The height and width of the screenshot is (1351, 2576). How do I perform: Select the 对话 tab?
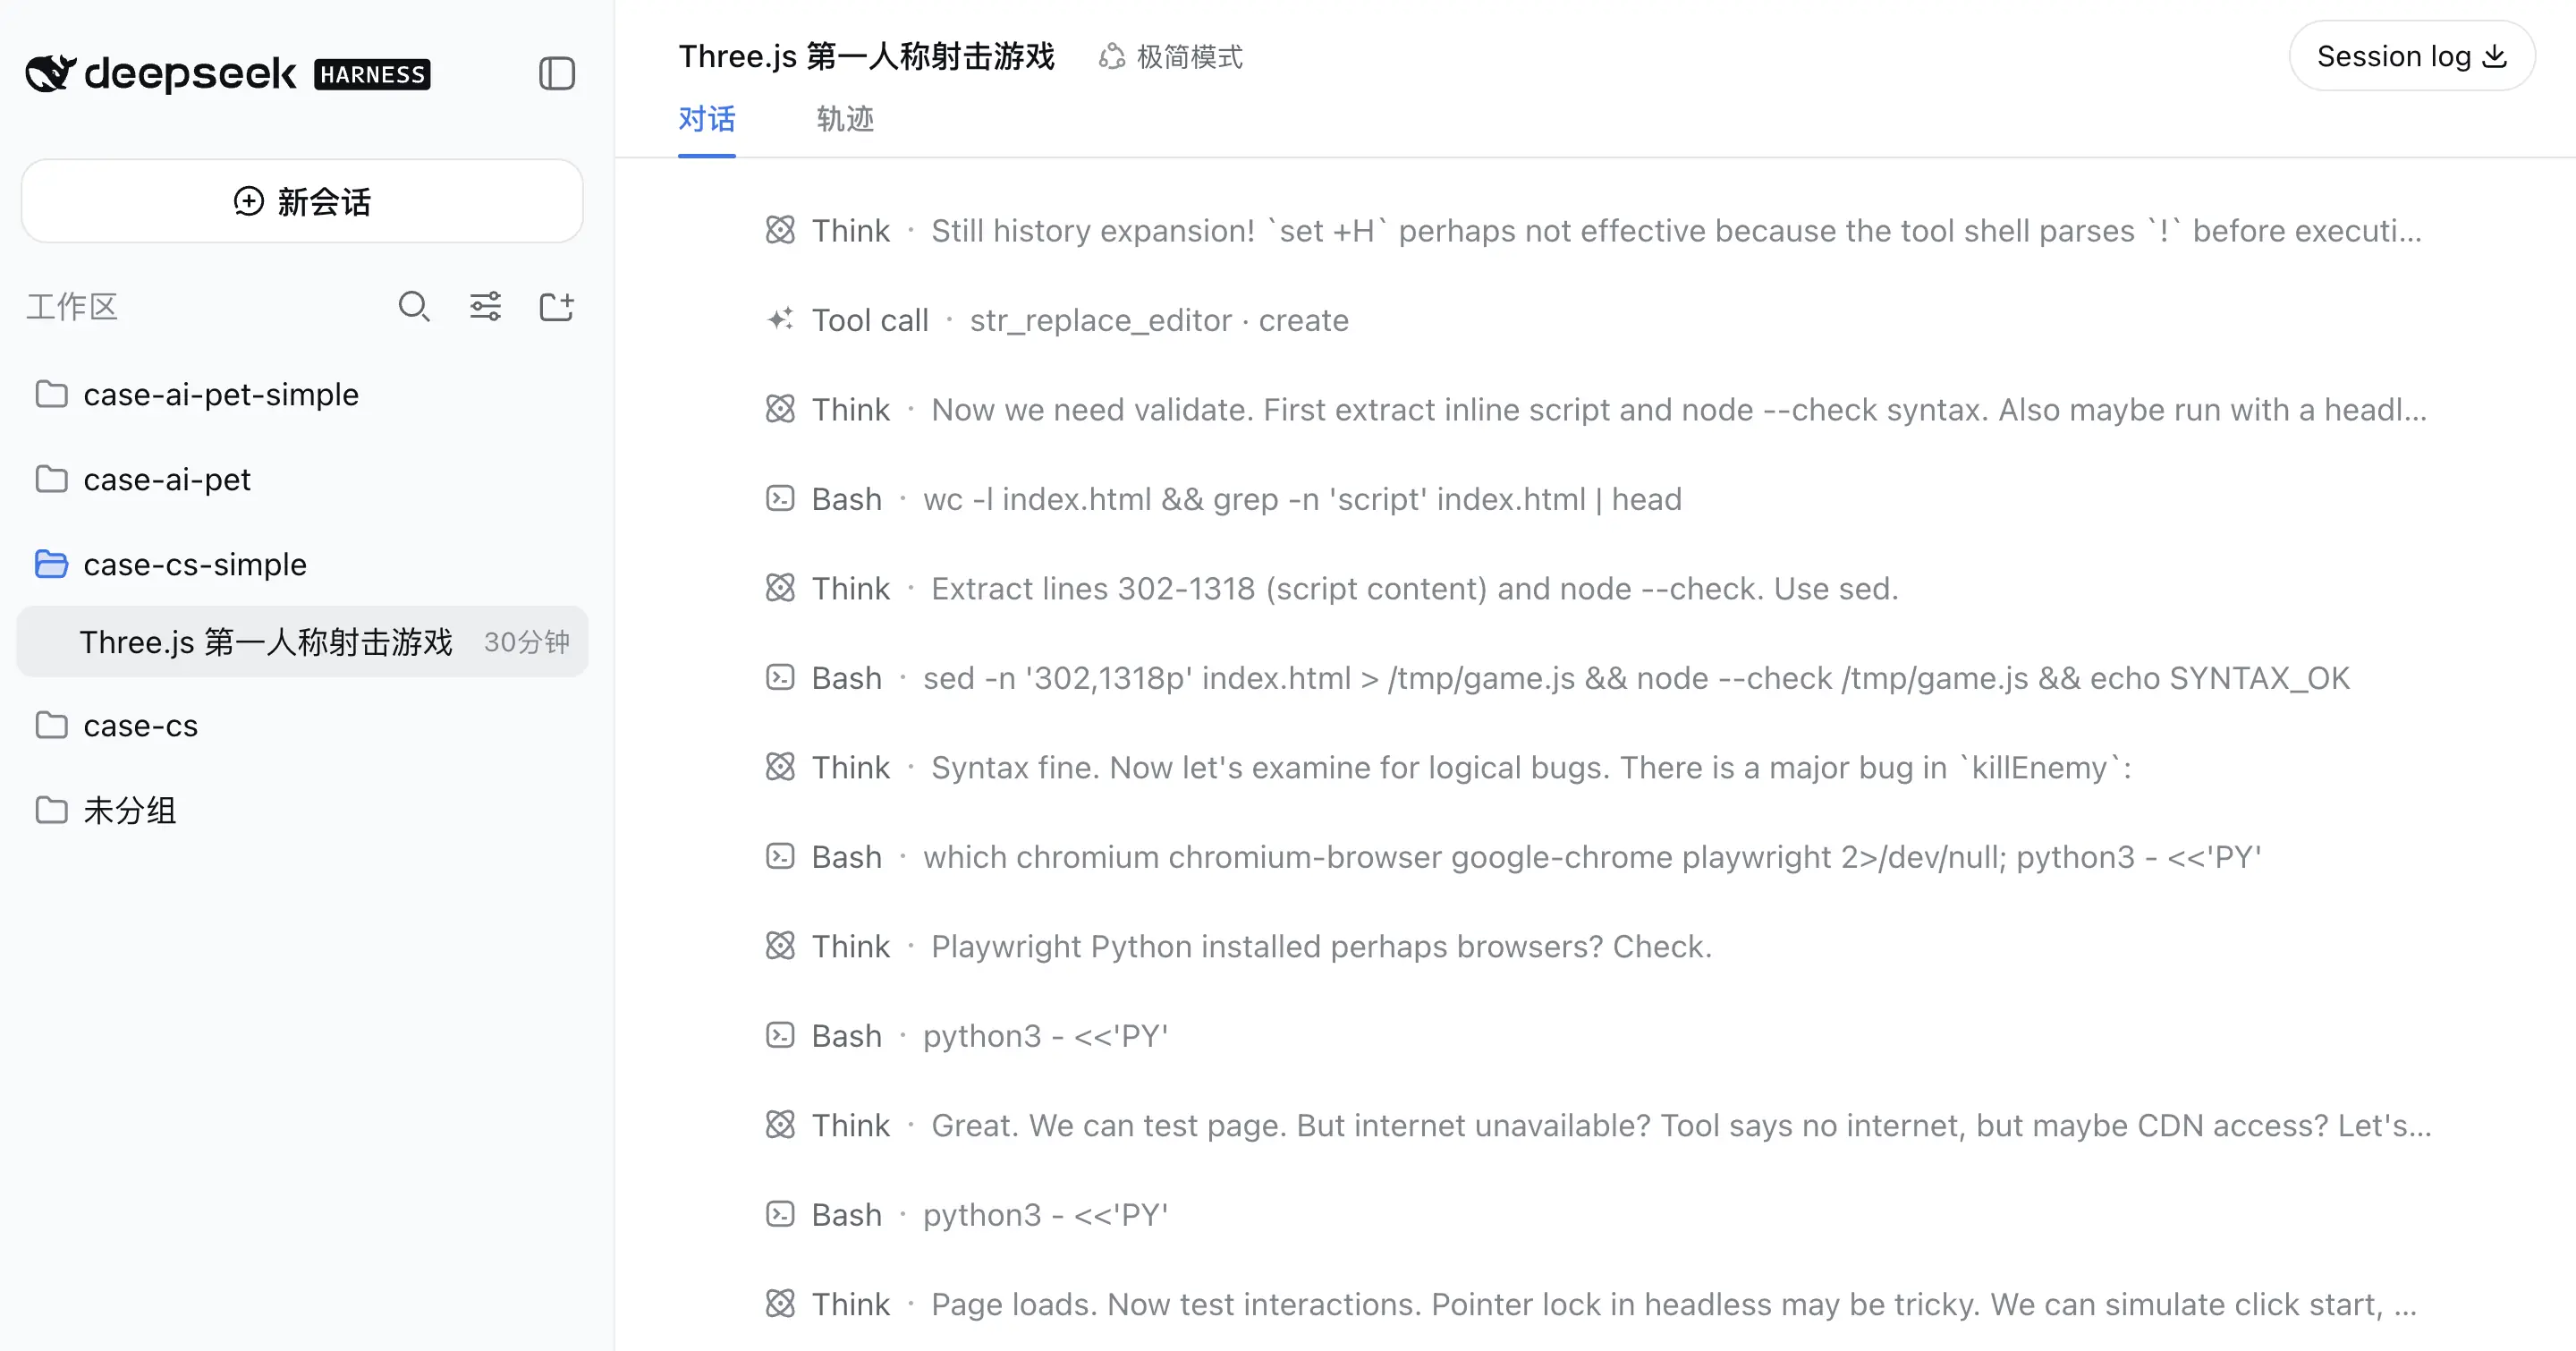coord(707,119)
